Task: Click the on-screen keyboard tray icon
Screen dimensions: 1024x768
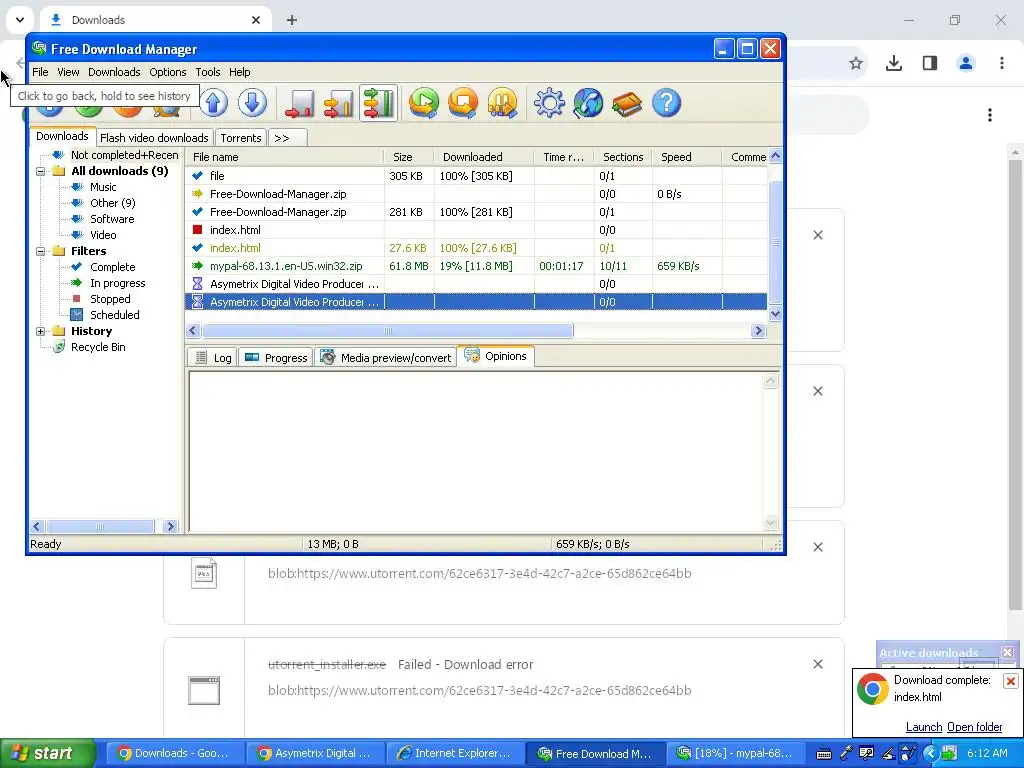Action: pos(824,754)
